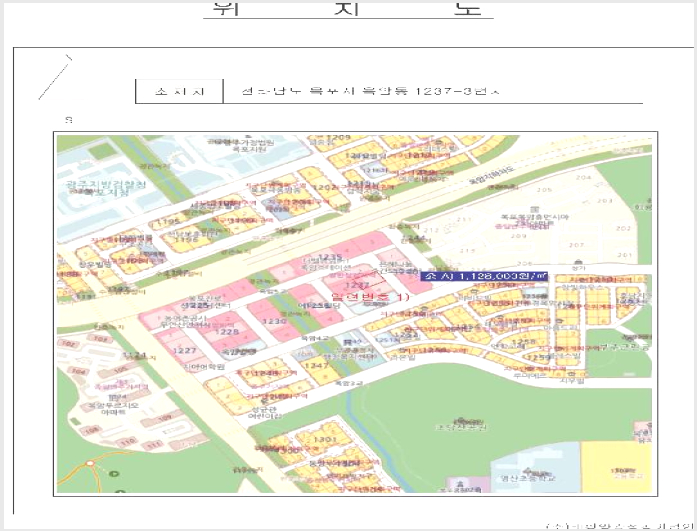Image resolution: width=697 pixels, height=531 pixels.
Task: Click lot number 1301 on the map
Action: pyautogui.click(x=325, y=439)
